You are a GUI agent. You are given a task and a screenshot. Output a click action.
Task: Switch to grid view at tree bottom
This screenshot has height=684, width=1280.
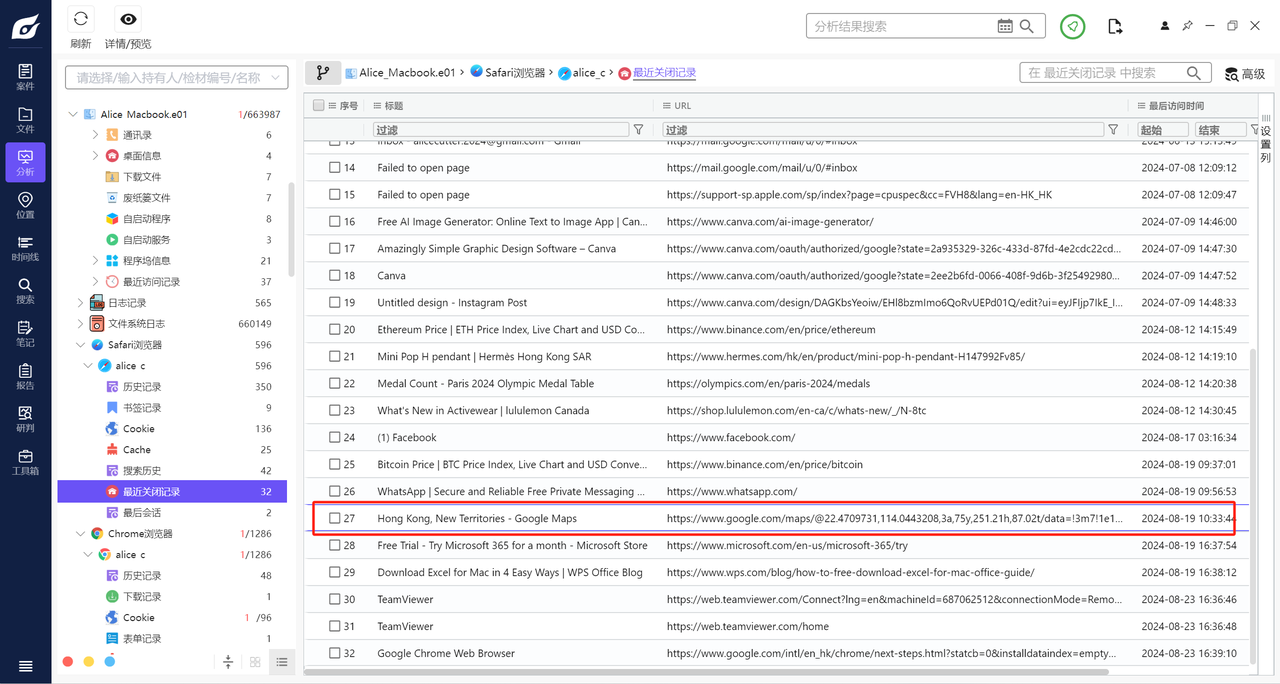pos(255,662)
